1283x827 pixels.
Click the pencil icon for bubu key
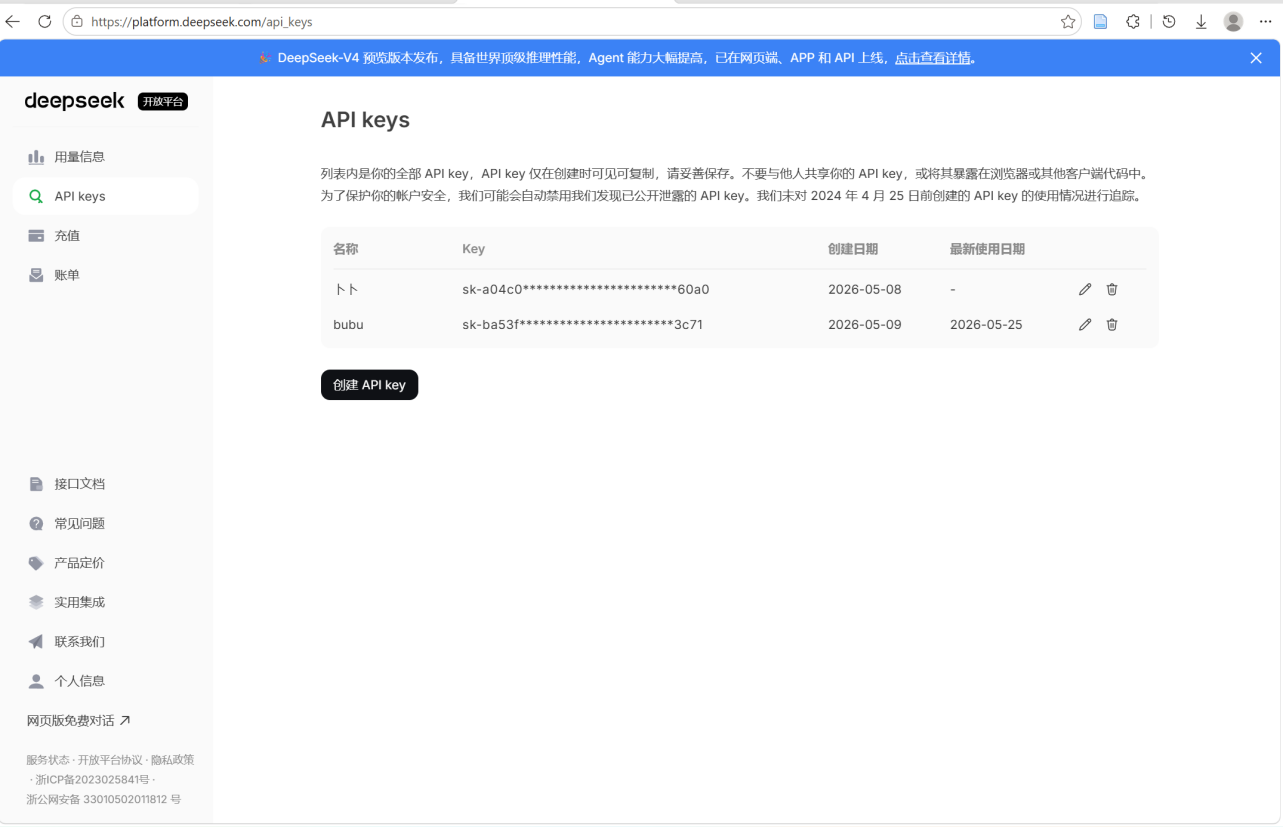1085,324
